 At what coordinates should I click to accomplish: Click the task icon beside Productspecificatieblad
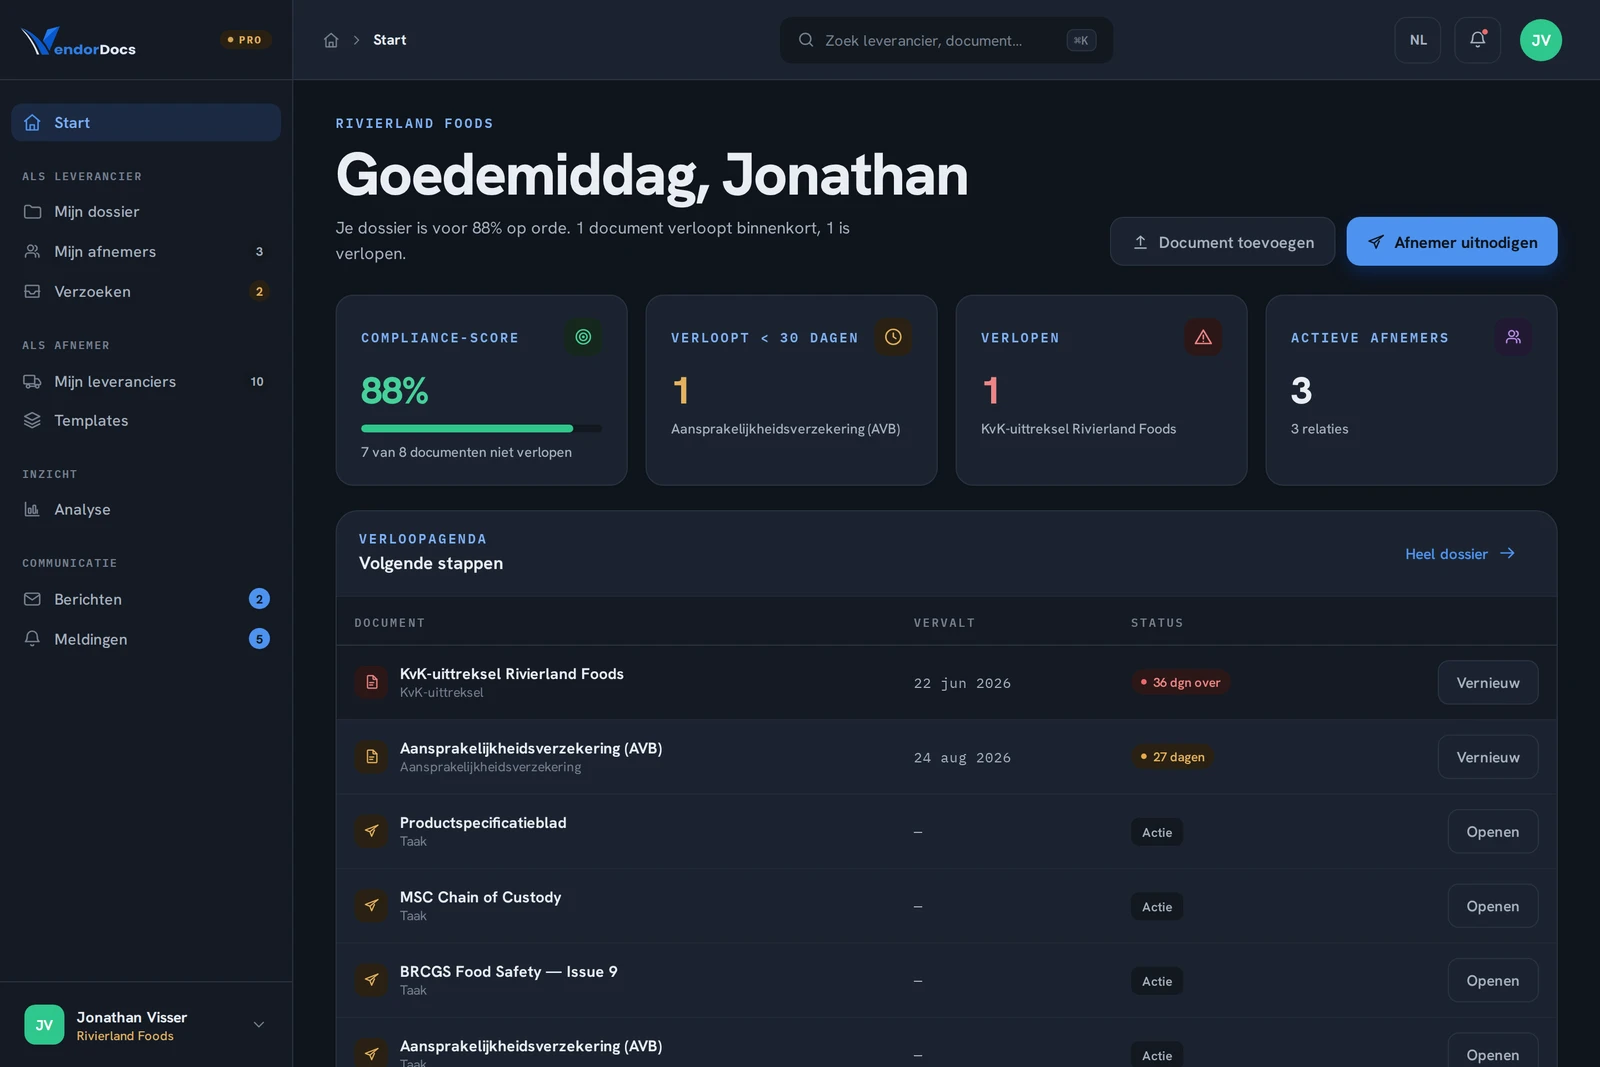pyautogui.click(x=372, y=831)
